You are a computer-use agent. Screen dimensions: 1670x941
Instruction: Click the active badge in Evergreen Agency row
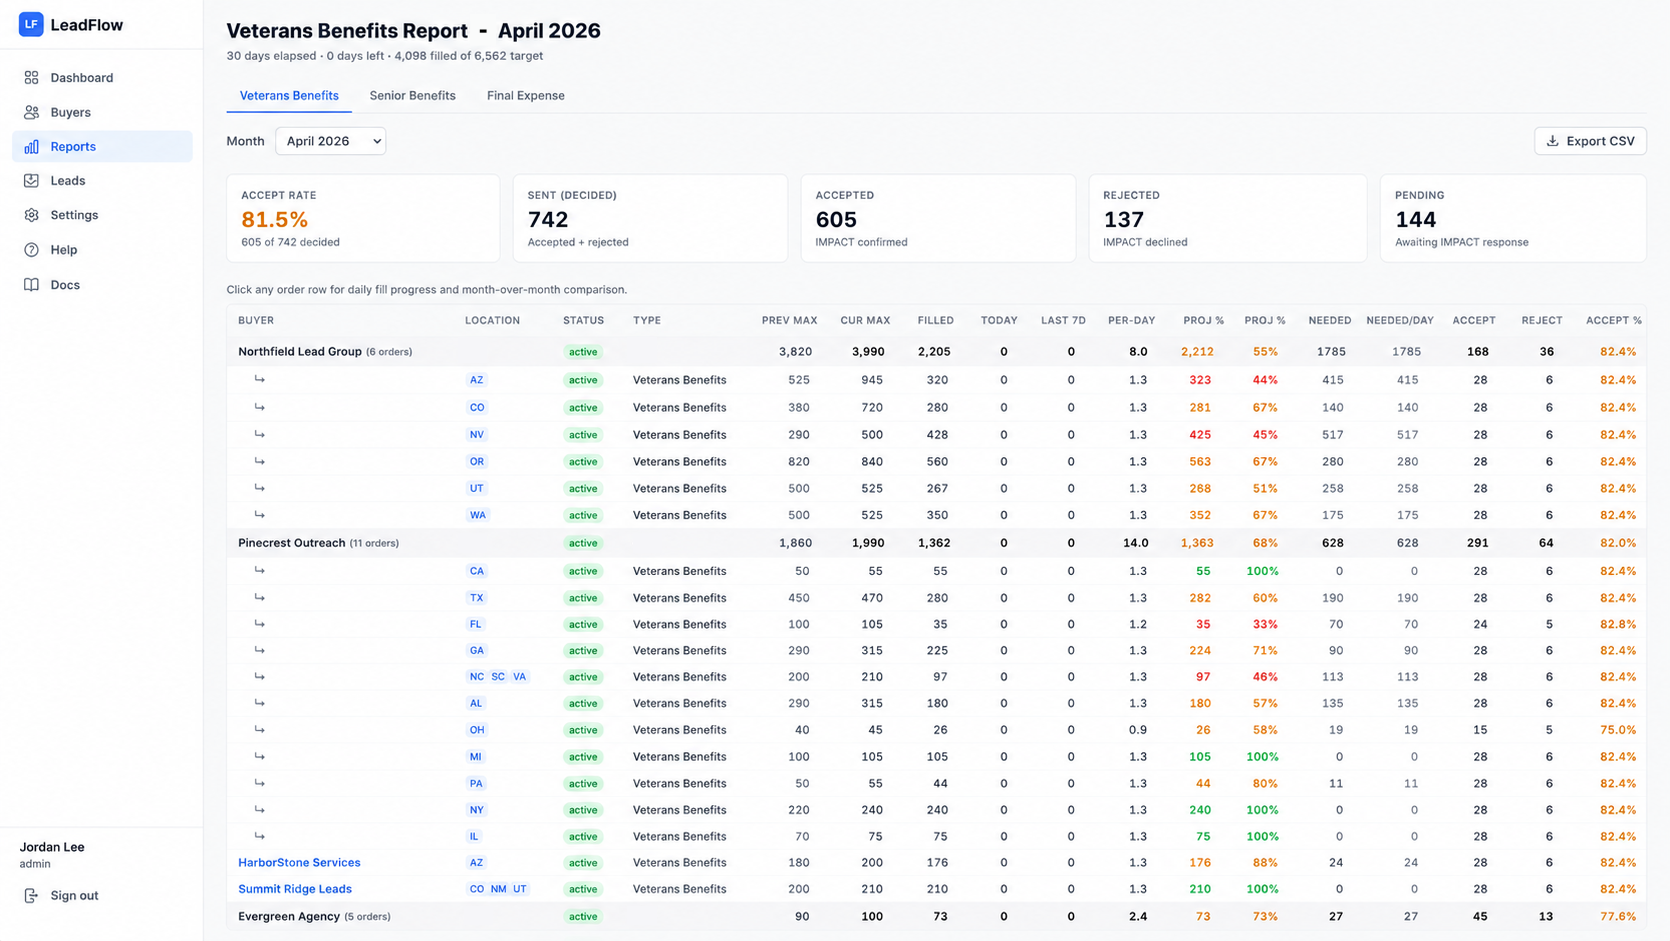coord(583,916)
